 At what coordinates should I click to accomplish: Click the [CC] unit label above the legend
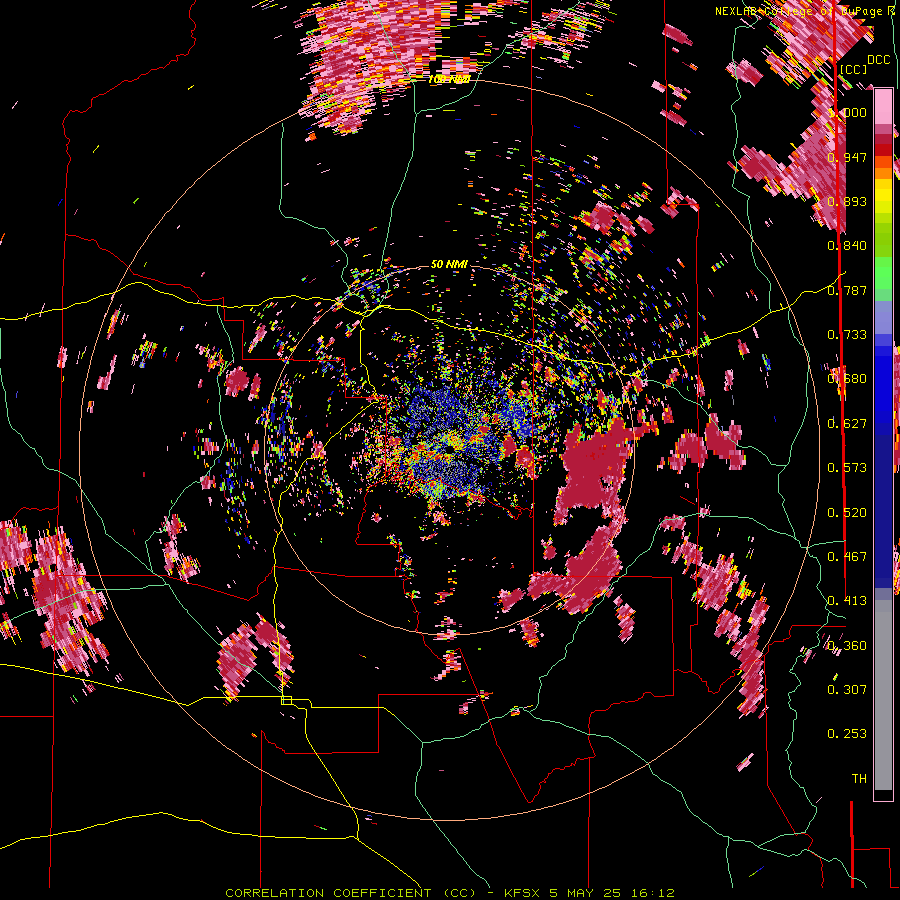point(852,69)
